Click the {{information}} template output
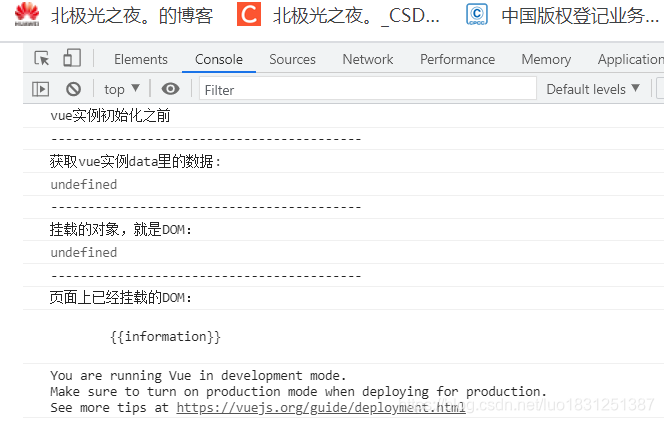The height and width of the screenshot is (423, 664). pos(165,337)
